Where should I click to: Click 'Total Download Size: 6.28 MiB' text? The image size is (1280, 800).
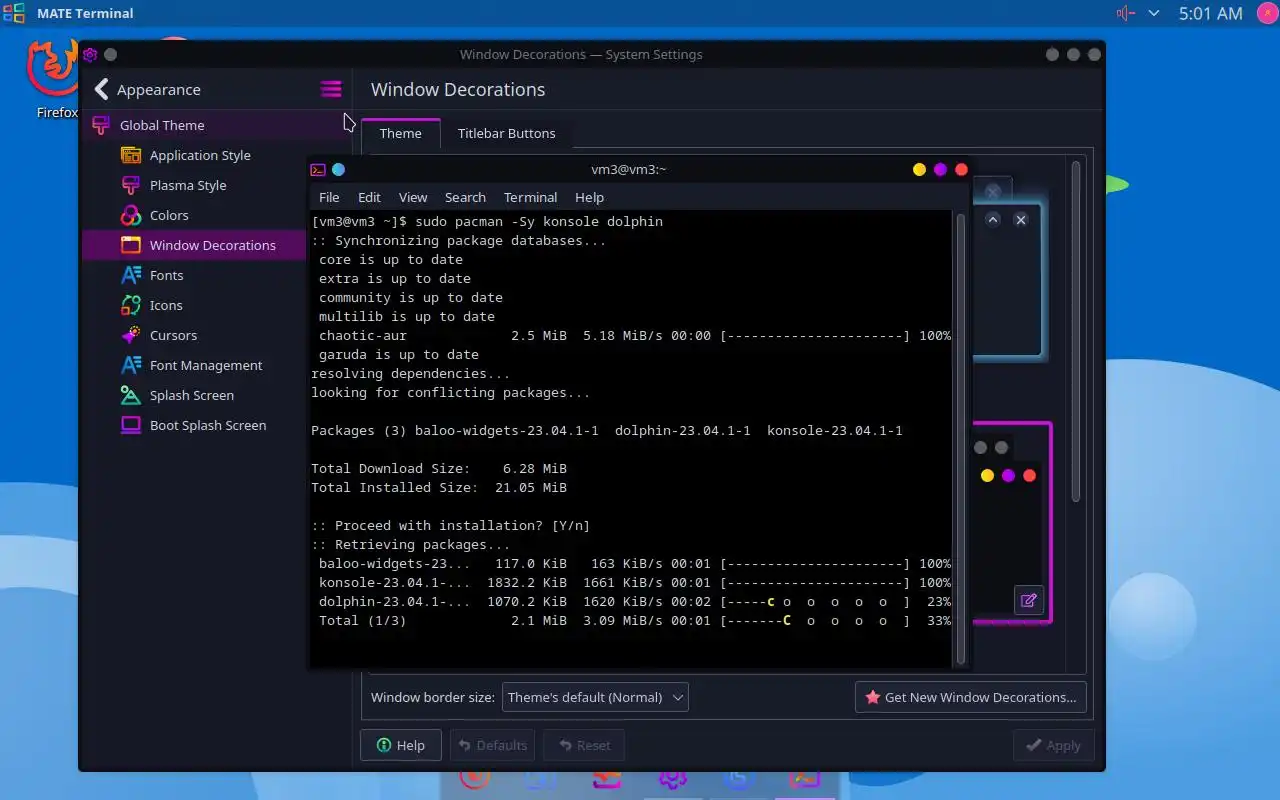(x=439, y=468)
